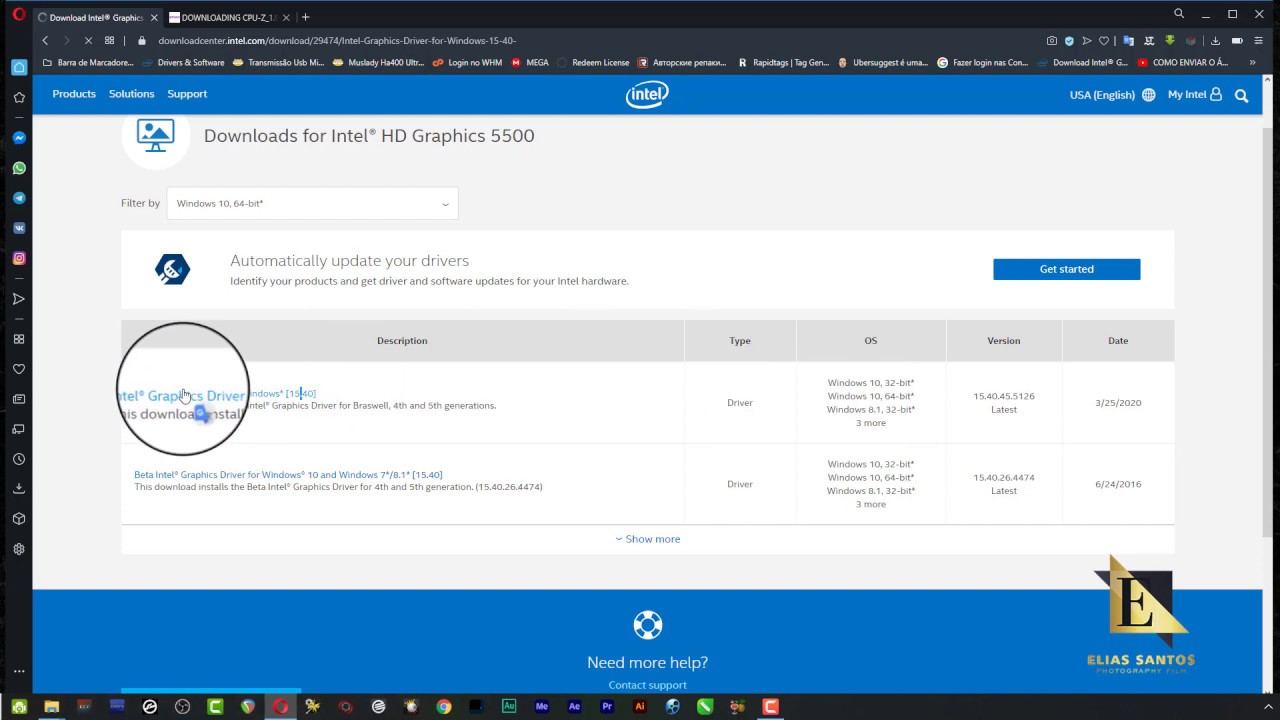Search tabs with magnifier in title bar
Image resolution: width=1280 pixels, height=720 pixels.
(1179, 14)
